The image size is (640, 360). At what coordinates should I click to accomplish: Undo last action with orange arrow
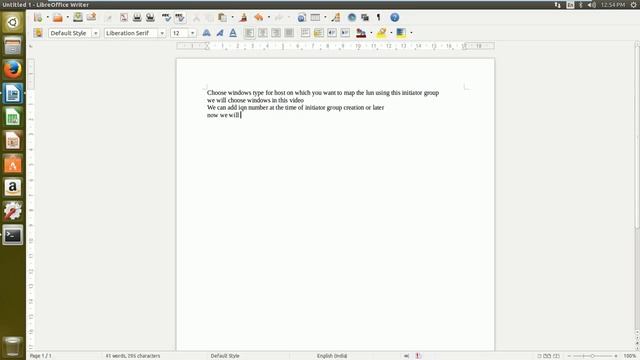coord(258,18)
